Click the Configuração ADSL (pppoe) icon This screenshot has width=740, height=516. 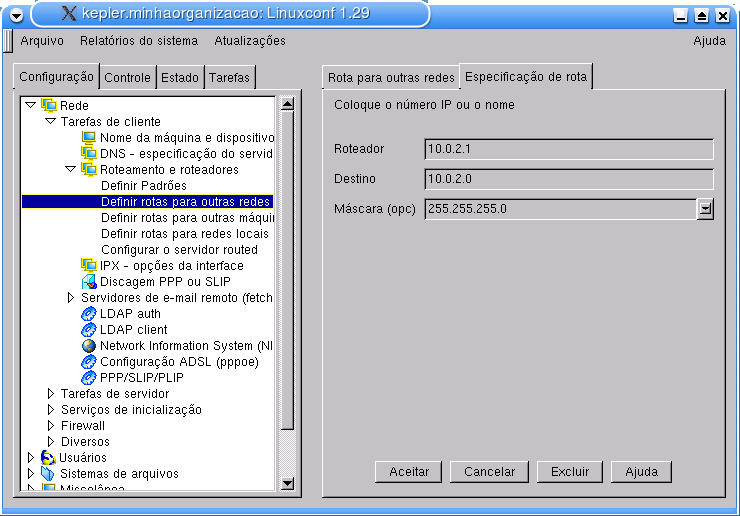click(88, 362)
